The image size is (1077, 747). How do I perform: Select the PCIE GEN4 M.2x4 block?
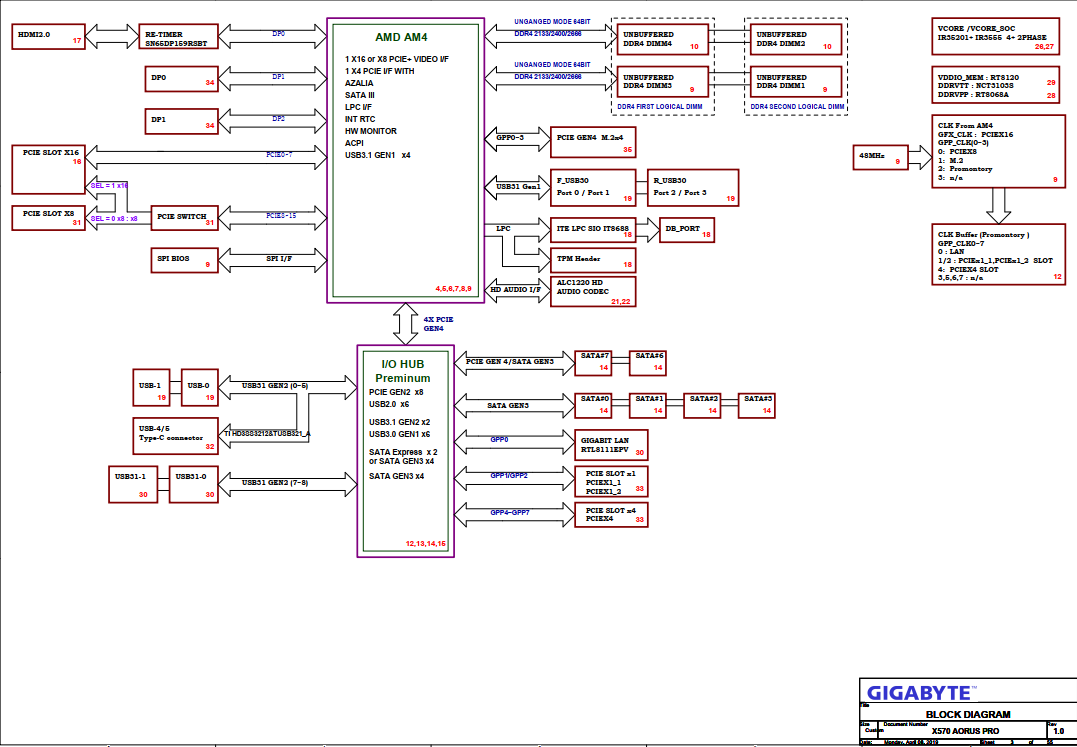(593, 141)
